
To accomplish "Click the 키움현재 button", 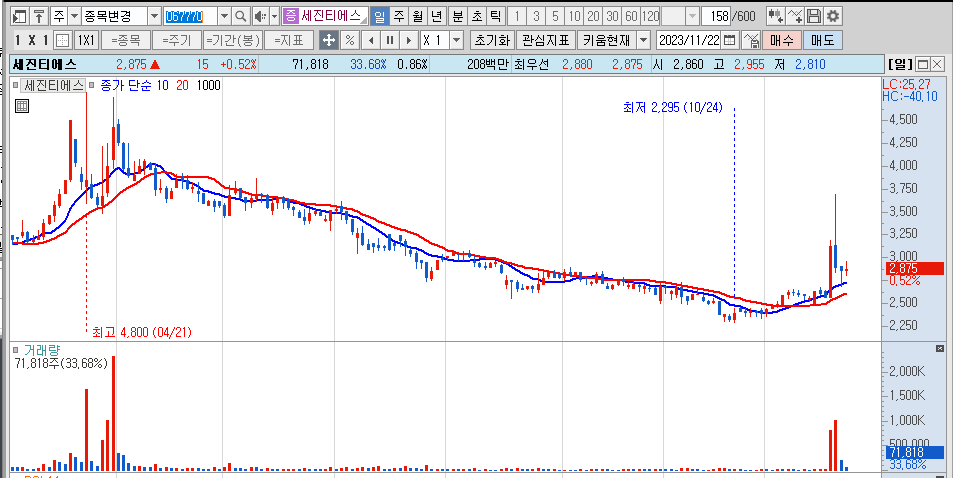I will point(606,41).
